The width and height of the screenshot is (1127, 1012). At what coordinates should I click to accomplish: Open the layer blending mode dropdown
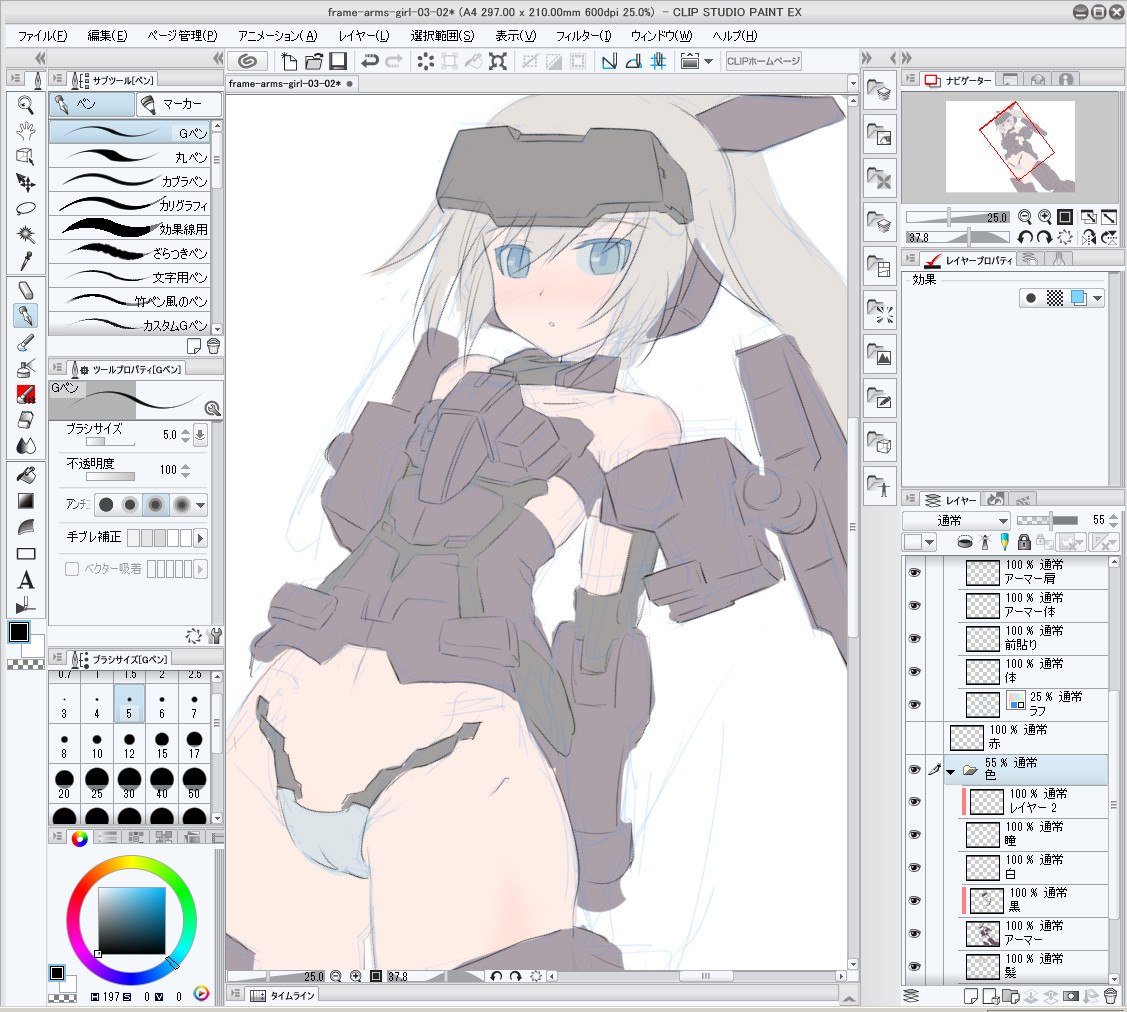click(956, 520)
